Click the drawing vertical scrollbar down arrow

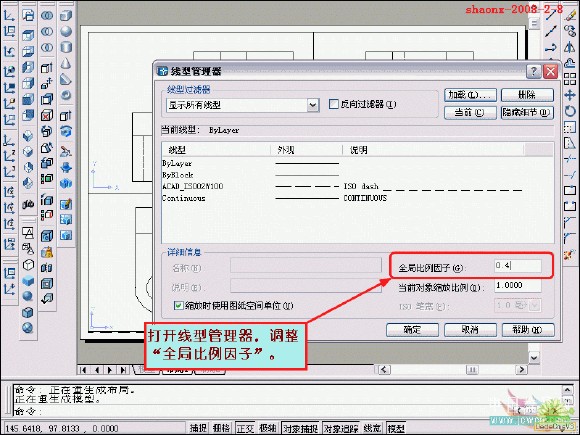point(534,358)
